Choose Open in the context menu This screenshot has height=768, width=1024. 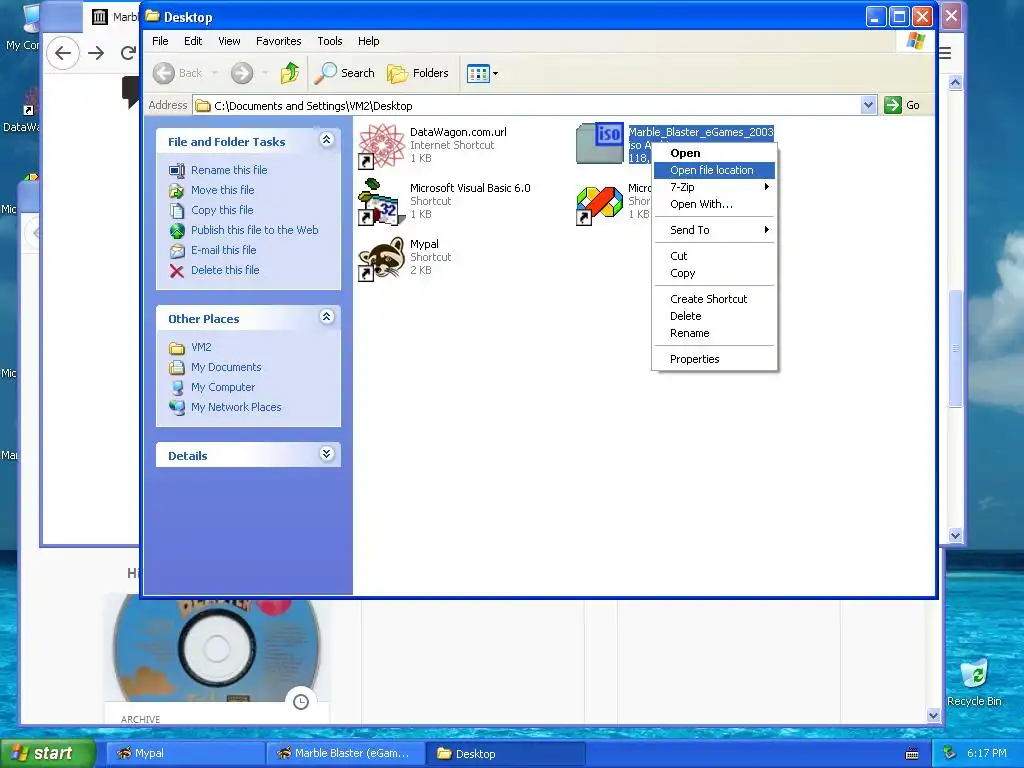tap(714, 153)
